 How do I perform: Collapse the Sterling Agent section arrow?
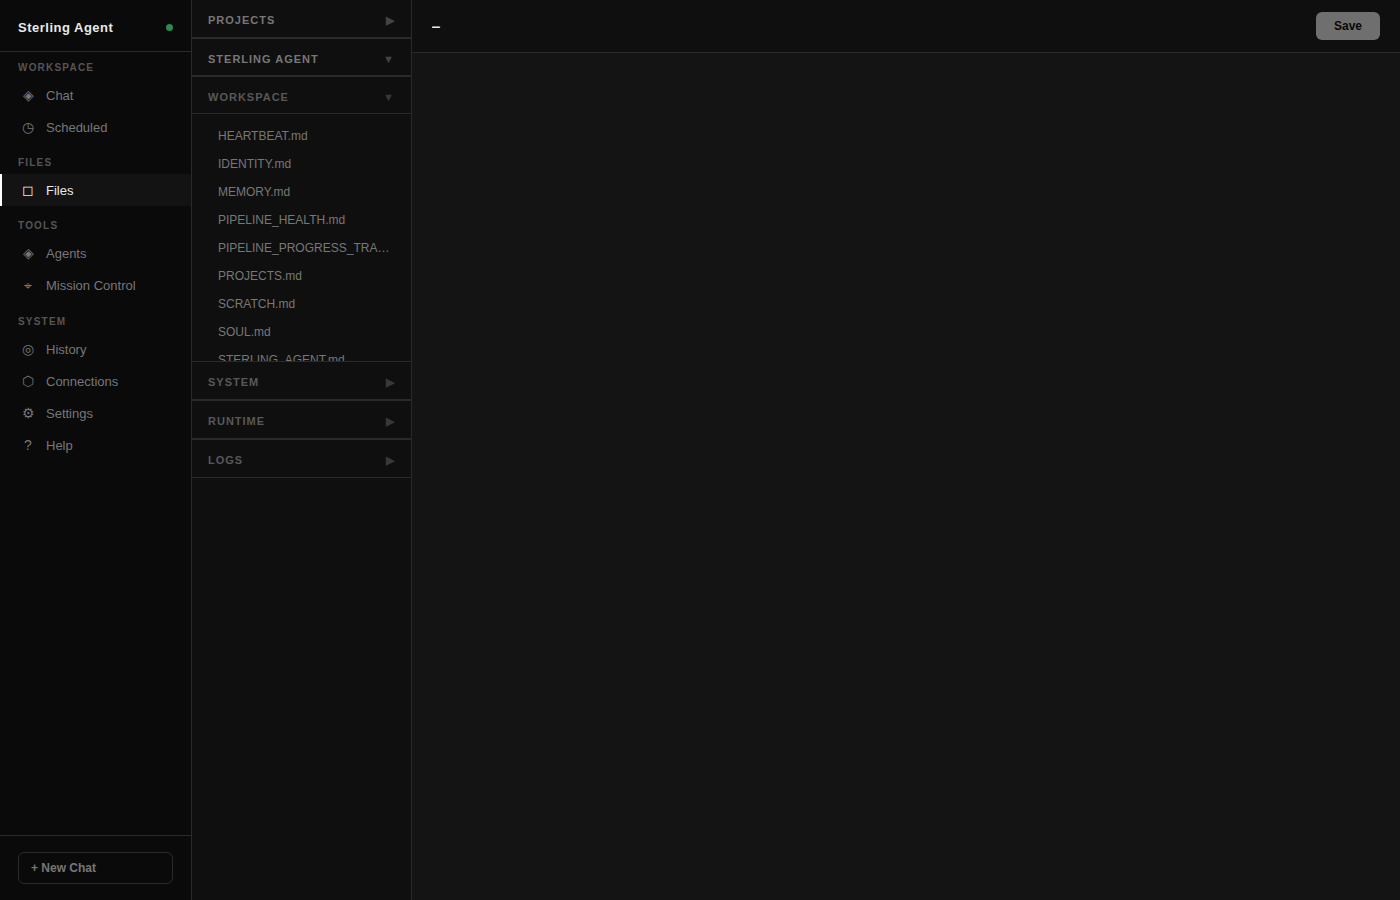(389, 60)
